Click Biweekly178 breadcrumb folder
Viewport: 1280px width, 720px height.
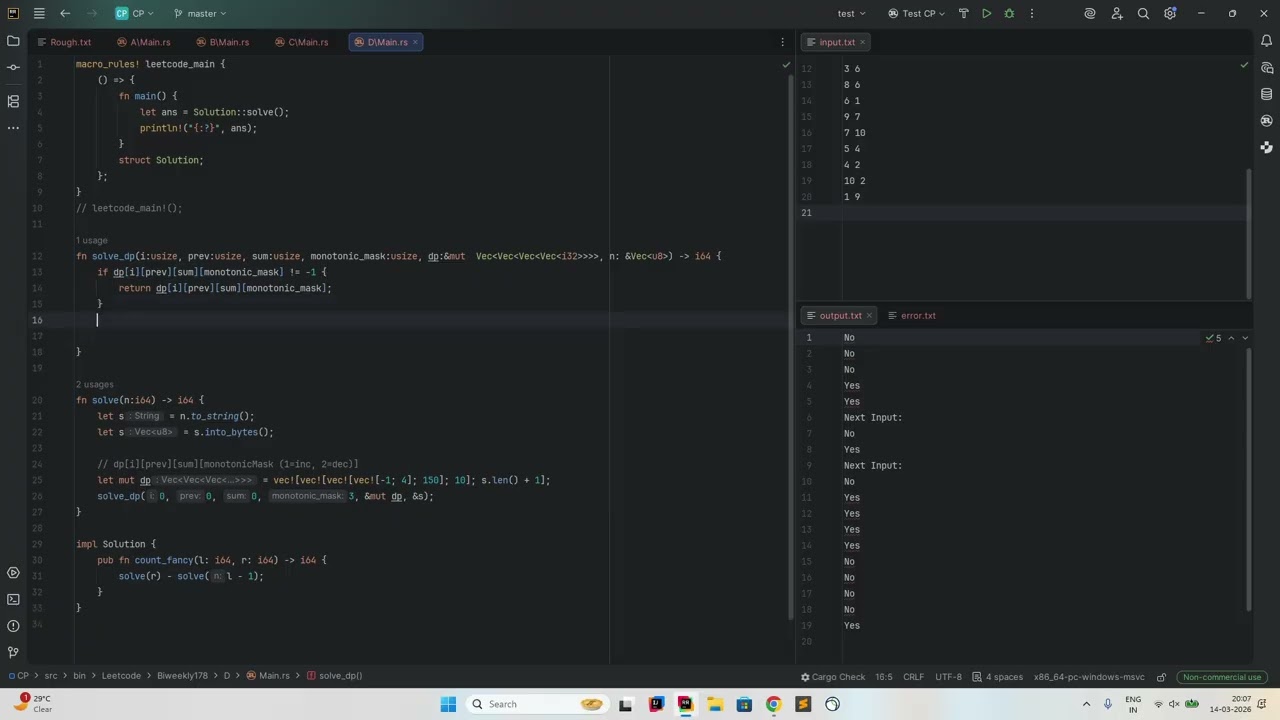180,676
